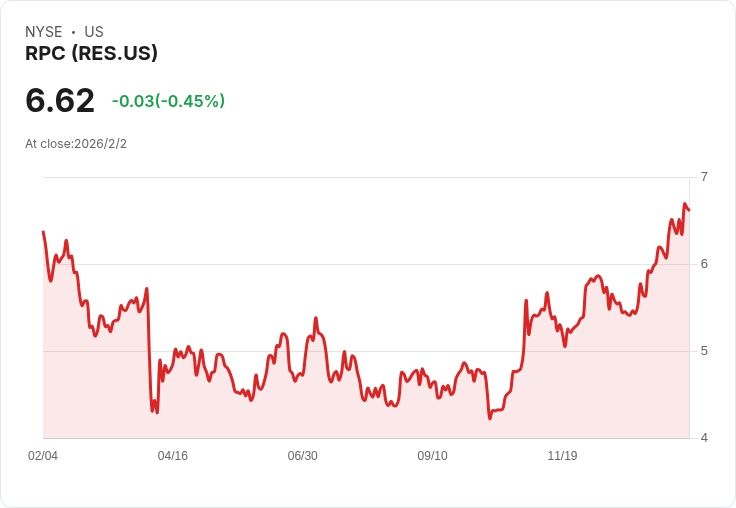Click the 6 label on the price axis
The width and height of the screenshot is (736, 508).
click(x=704, y=264)
